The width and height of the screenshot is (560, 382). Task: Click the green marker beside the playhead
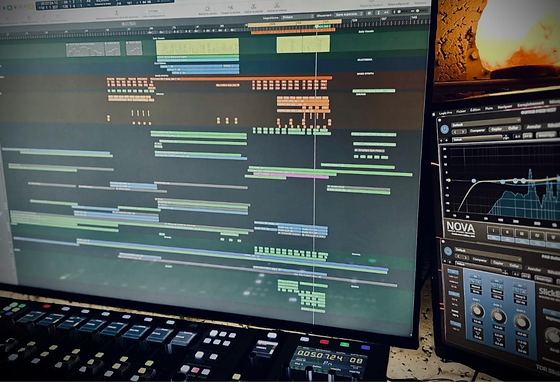(324, 26)
